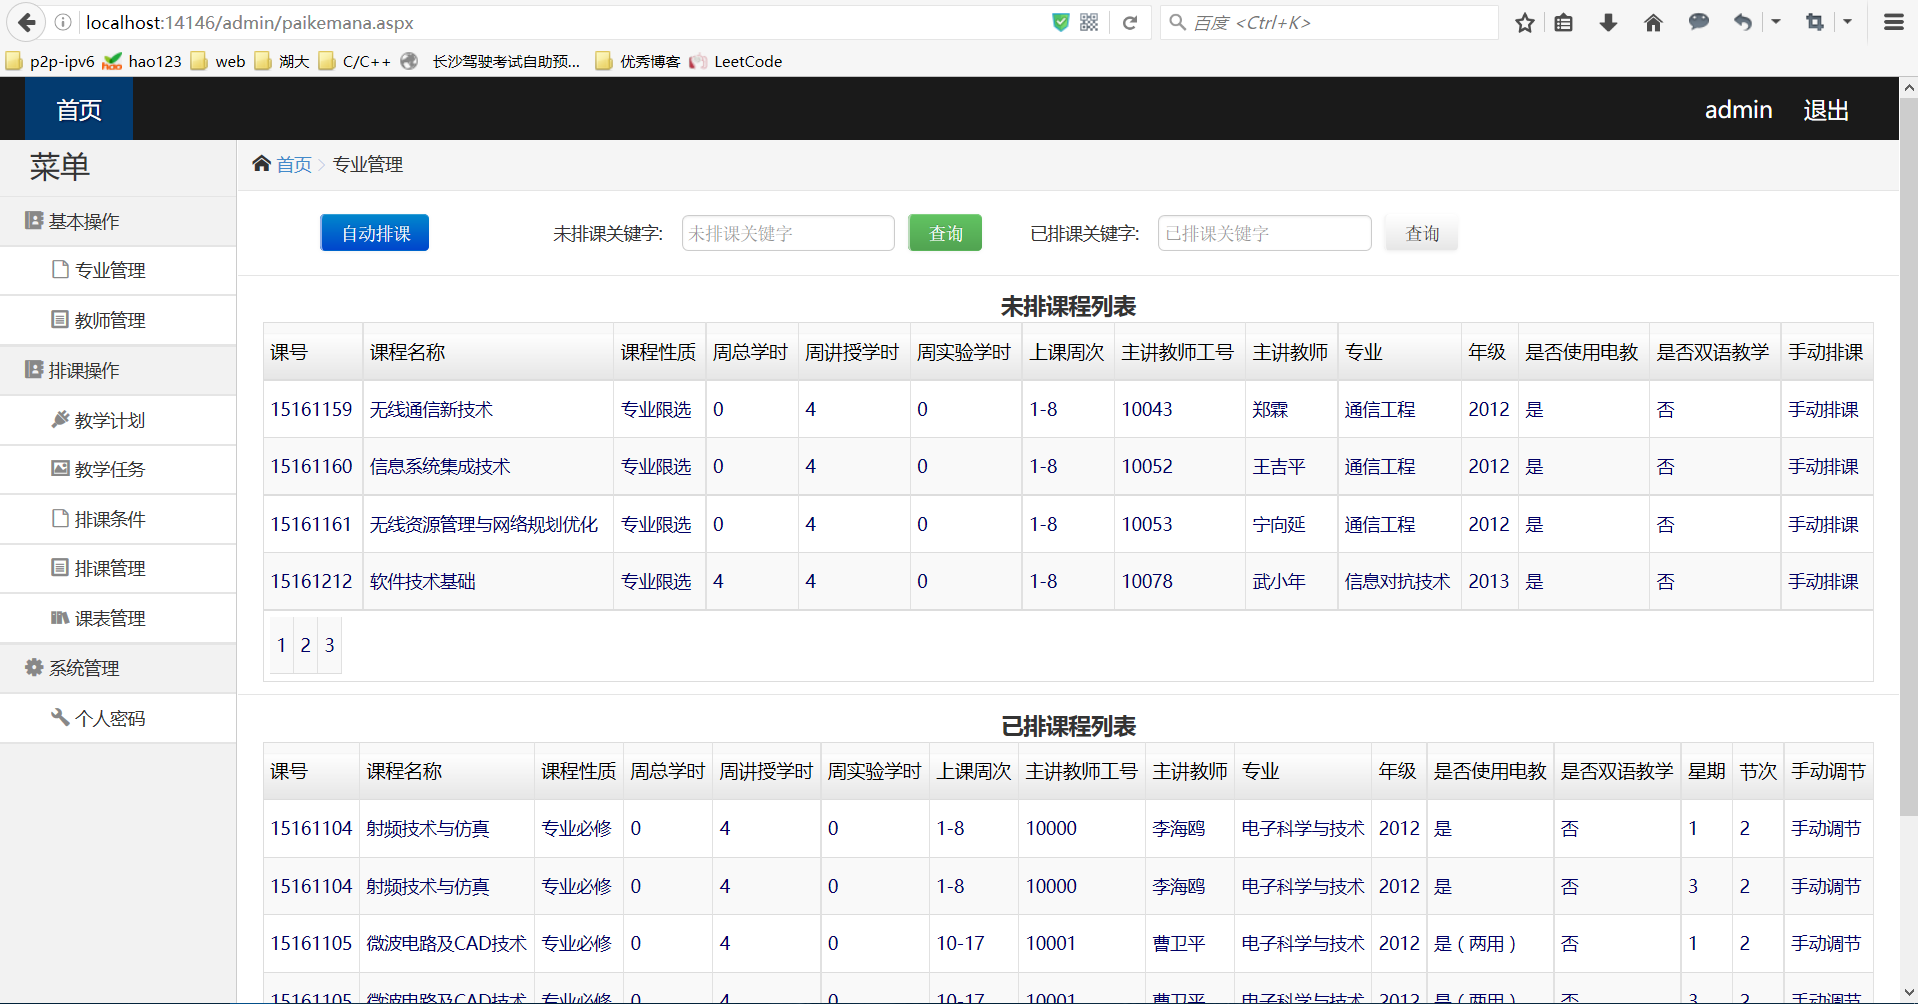The width and height of the screenshot is (1918, 1004).
Task: Collapse the 基本操作 menu section
Action: click(118, 221)
